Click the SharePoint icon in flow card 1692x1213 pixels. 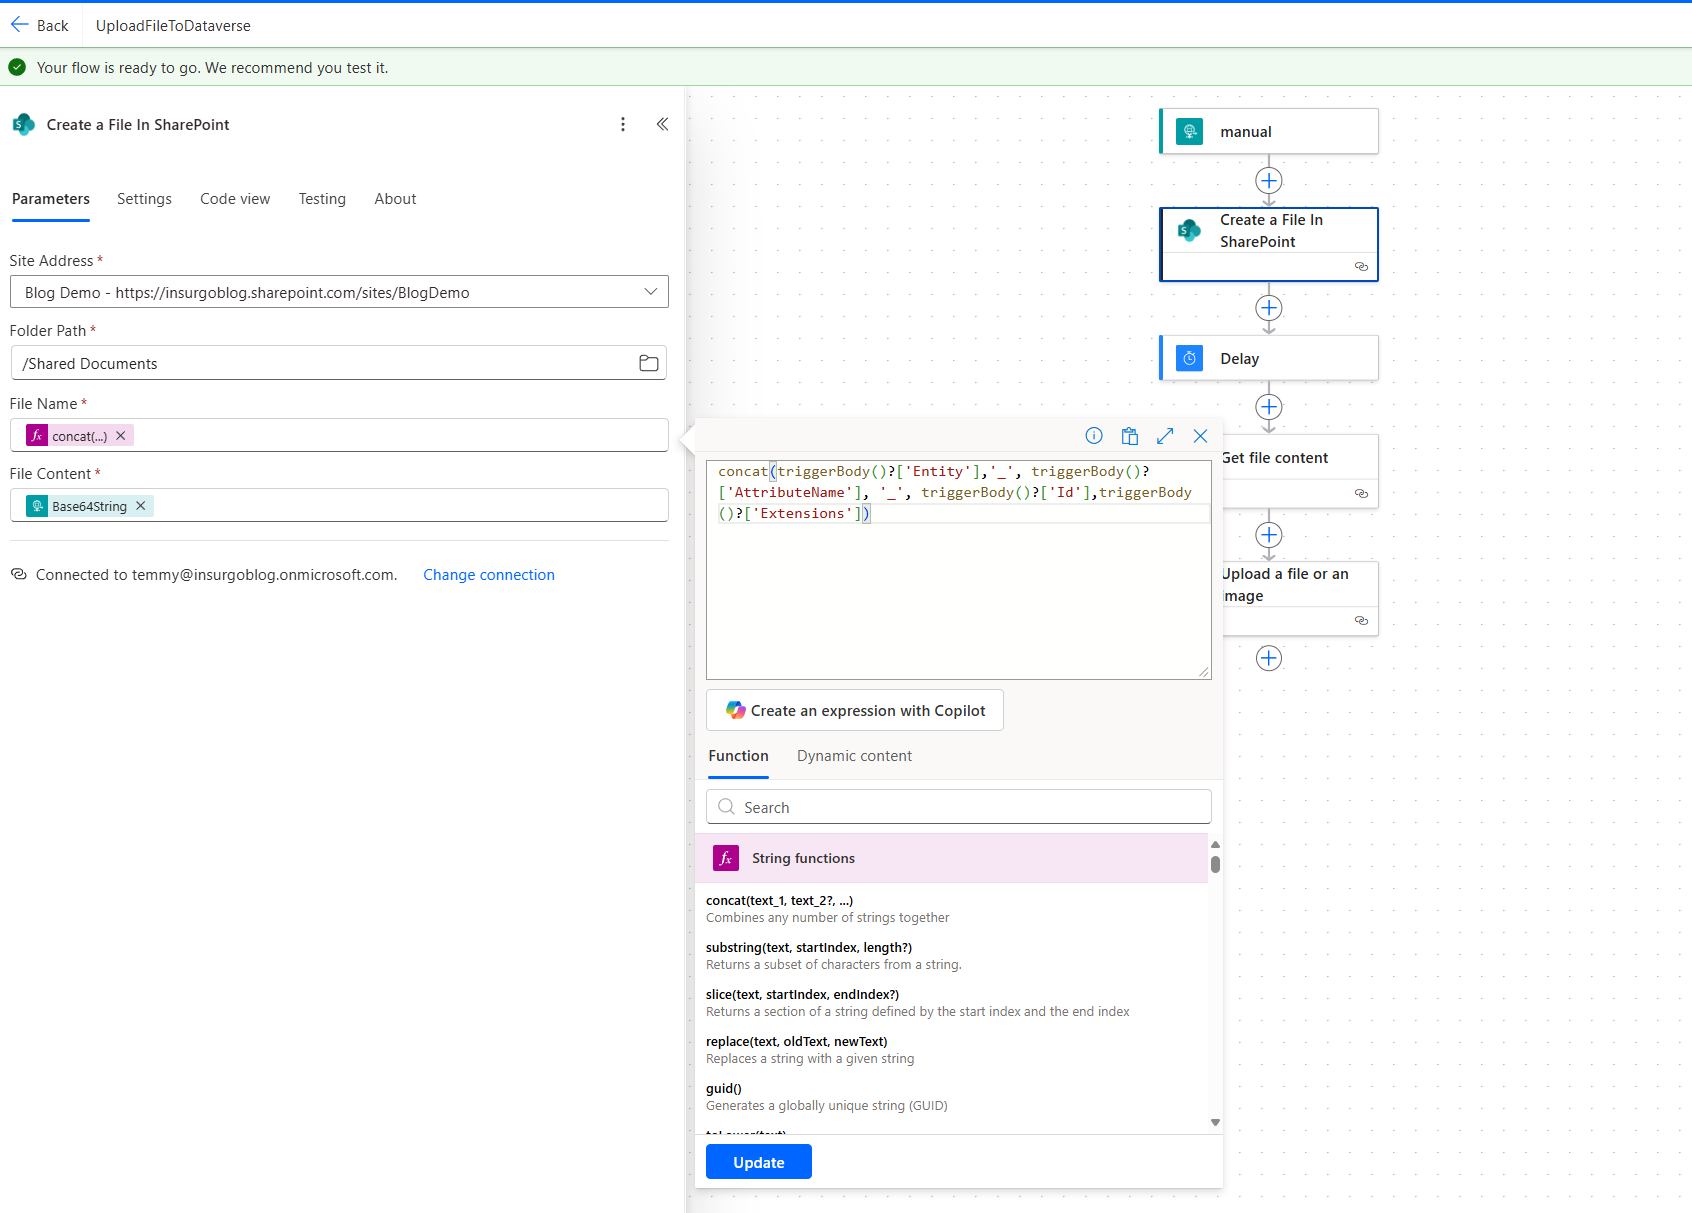tap(1189, 230)
